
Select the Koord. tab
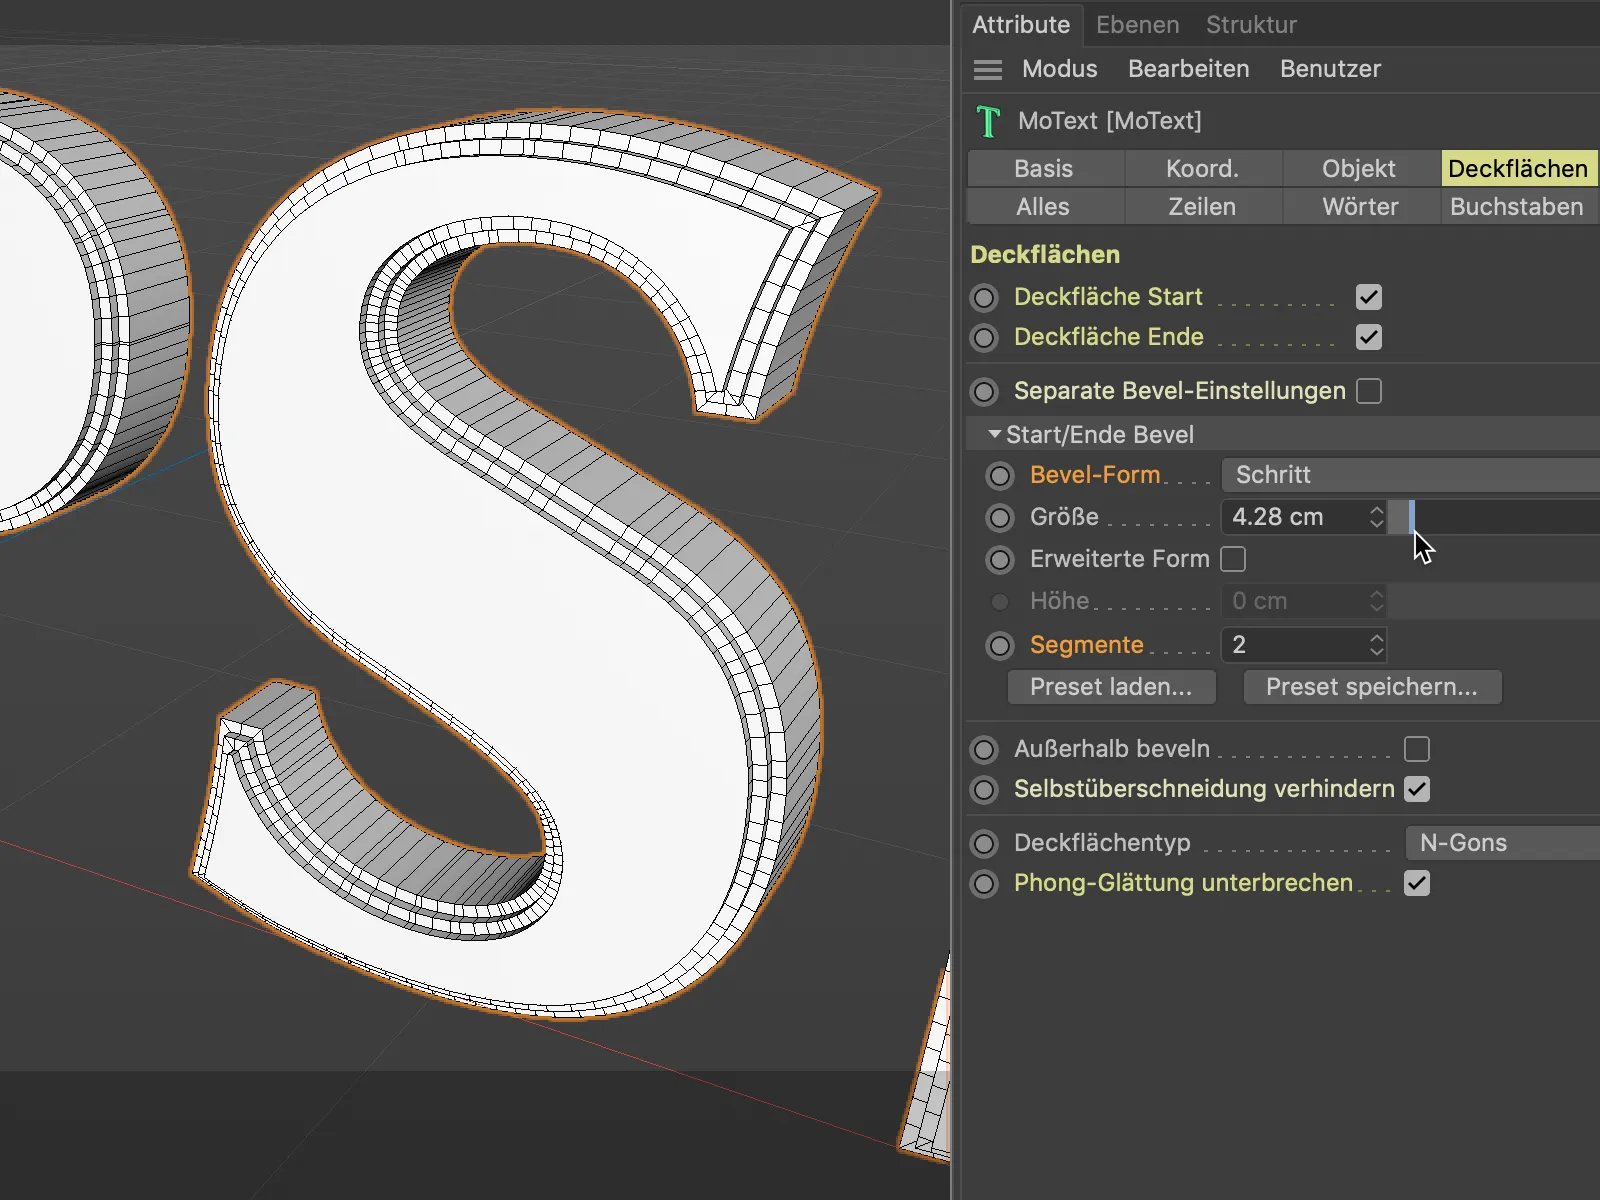pos(1203,168)
